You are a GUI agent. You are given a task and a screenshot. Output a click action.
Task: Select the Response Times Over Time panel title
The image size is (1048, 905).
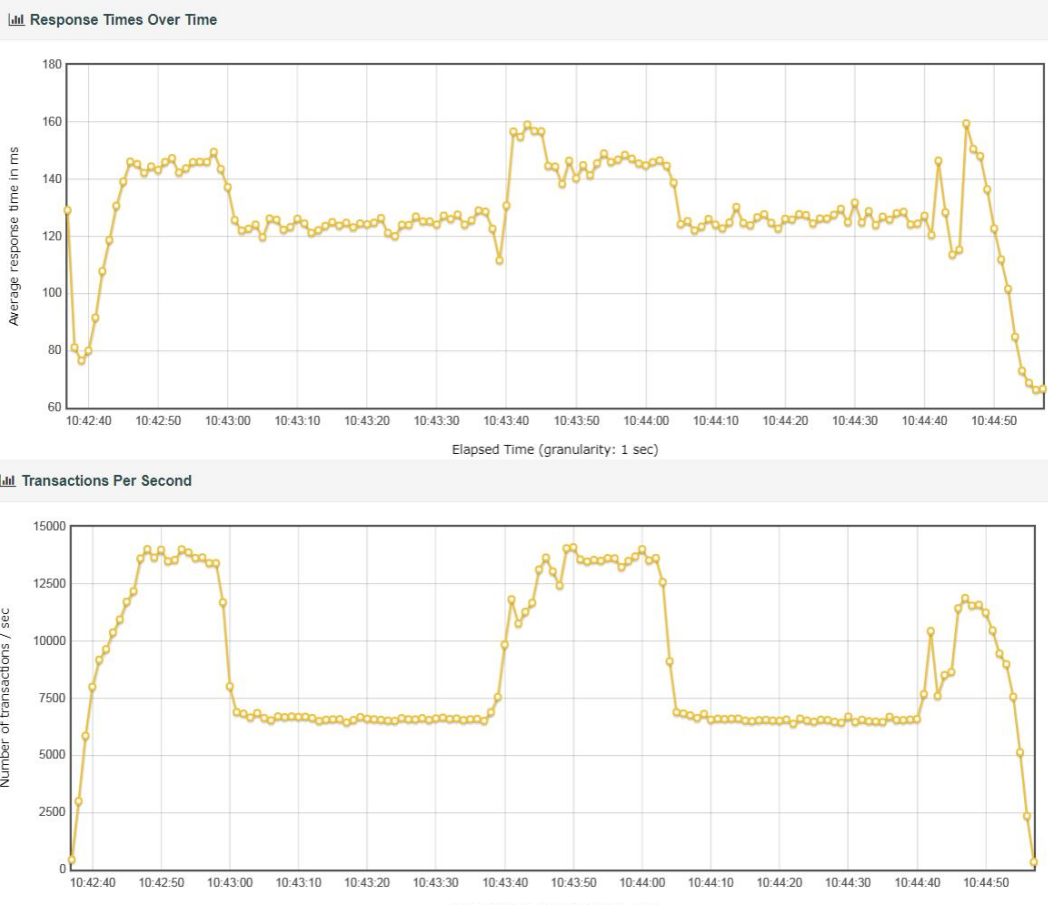[x=124, y=20]
